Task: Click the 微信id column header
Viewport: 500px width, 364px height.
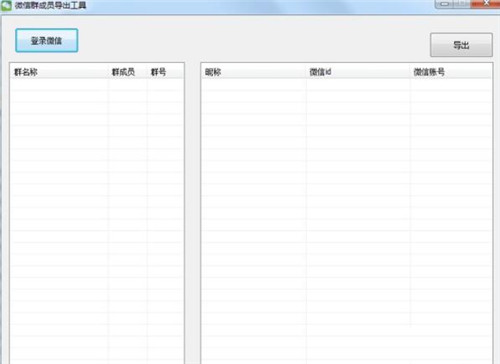Action: coord(358,72)
